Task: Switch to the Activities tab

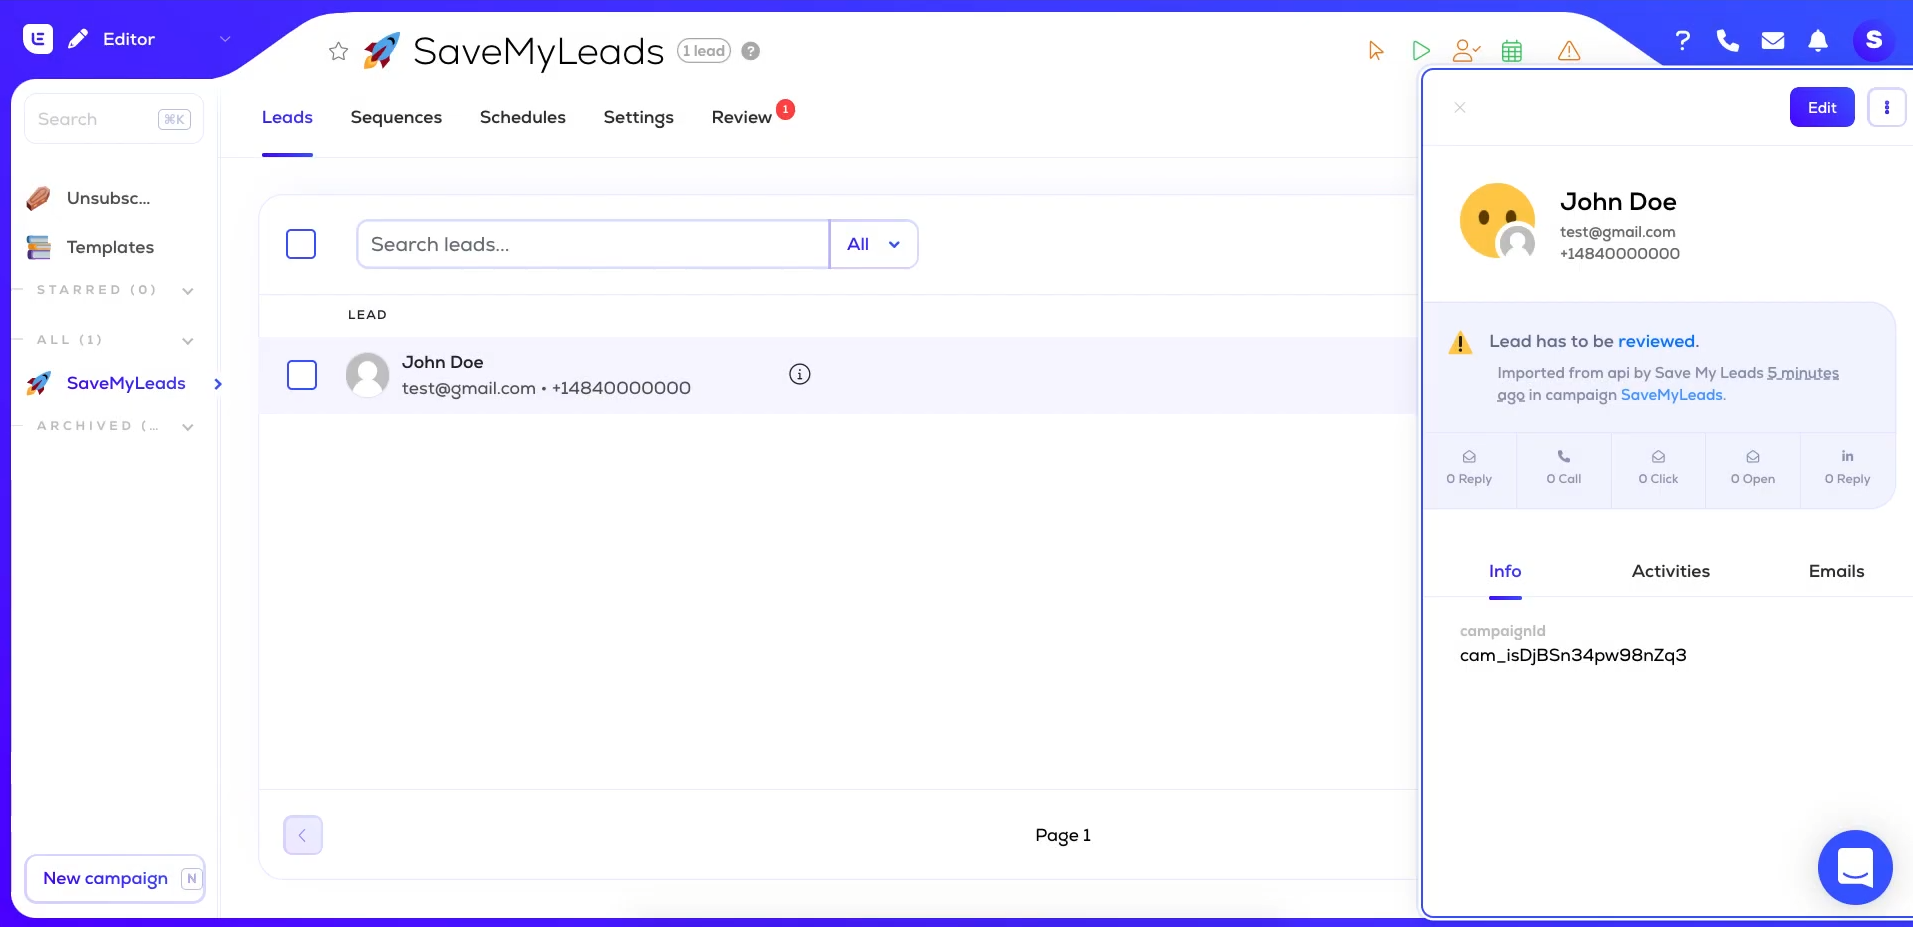Action: [x=1671, y=571]
